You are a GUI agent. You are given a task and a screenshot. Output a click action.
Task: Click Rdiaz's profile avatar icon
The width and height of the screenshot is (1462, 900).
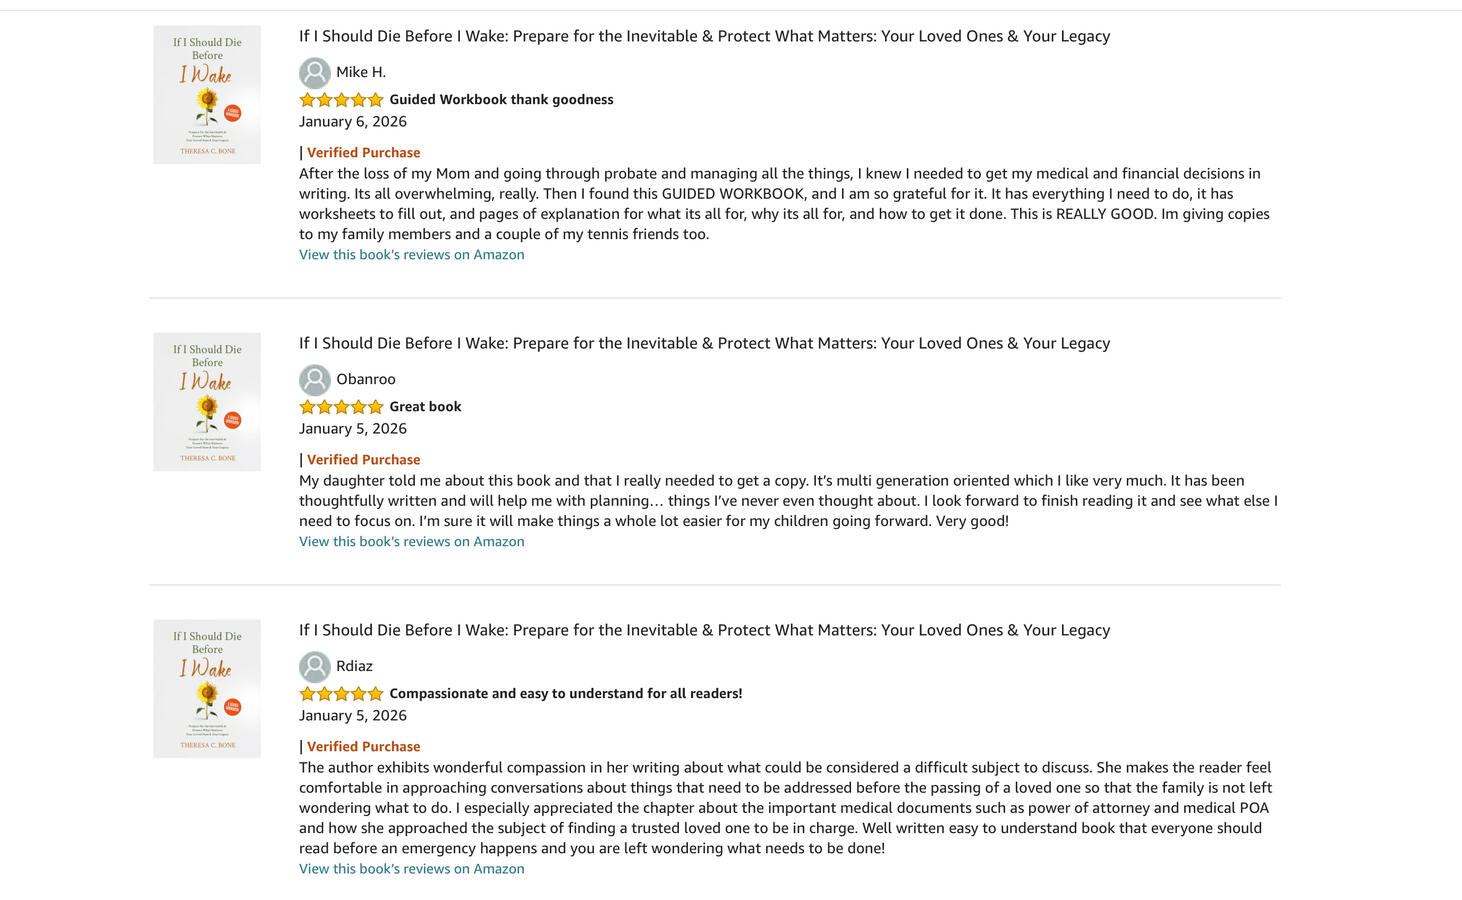tap(314, 667)
